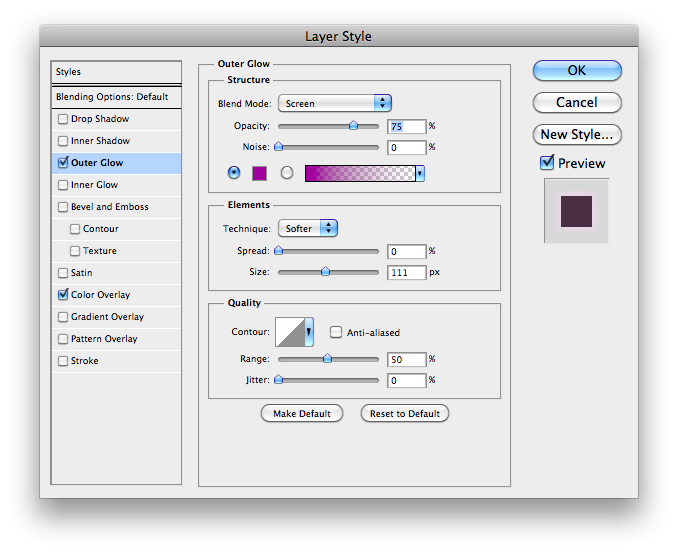Screen dimensions: 678x553
Task: Click the Size value field
Action: [406, 272]
